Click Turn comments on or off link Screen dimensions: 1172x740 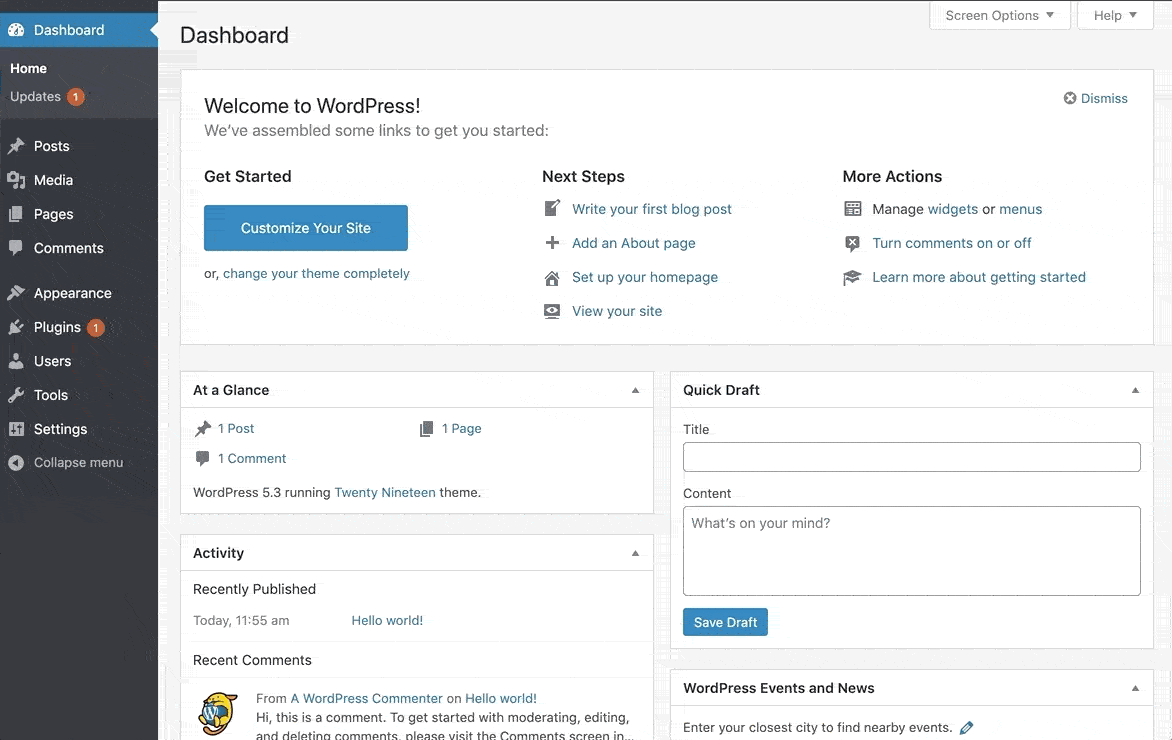pyautogui.click(x=952, y=243)
